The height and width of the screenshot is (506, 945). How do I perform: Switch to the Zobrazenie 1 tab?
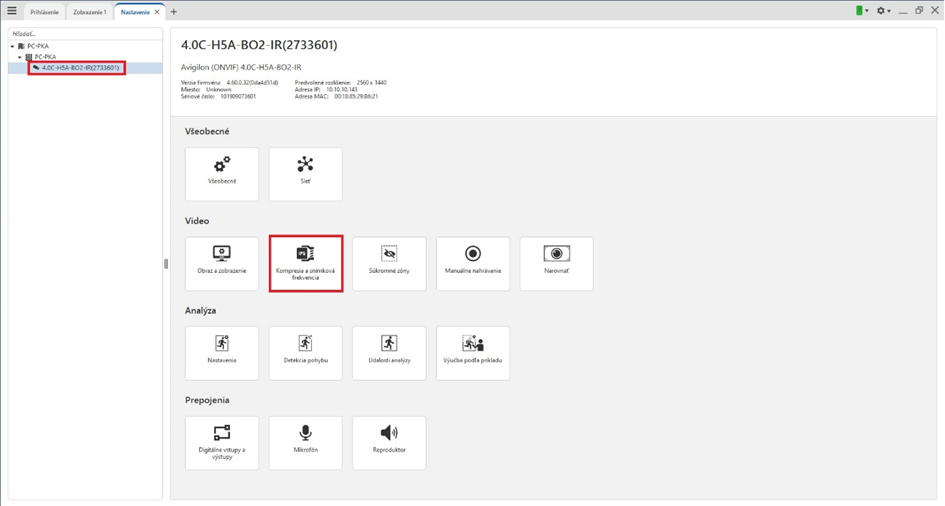pos(89,12)
